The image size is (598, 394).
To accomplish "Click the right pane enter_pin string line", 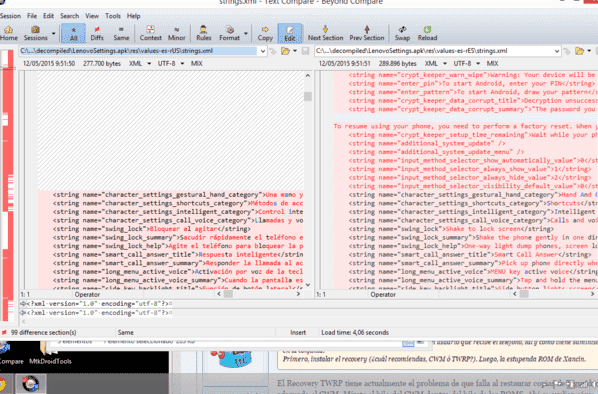I will pos(472,84).
